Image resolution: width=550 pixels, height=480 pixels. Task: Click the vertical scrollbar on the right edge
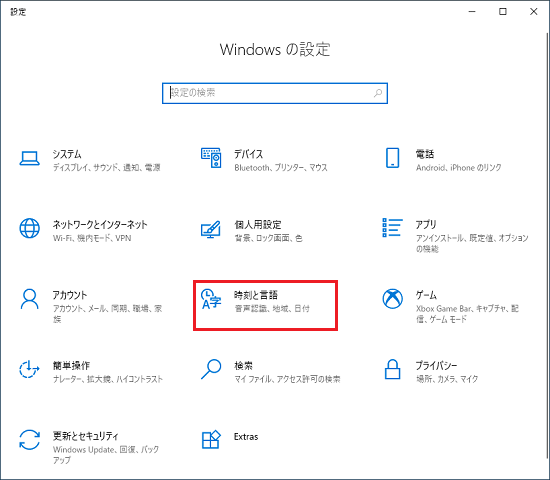pyautogui.click(x=547, y=246)
